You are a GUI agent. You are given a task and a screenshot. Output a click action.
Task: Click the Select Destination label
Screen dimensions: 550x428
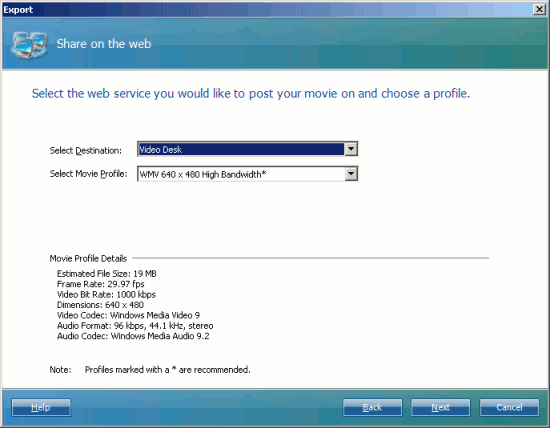86,151
